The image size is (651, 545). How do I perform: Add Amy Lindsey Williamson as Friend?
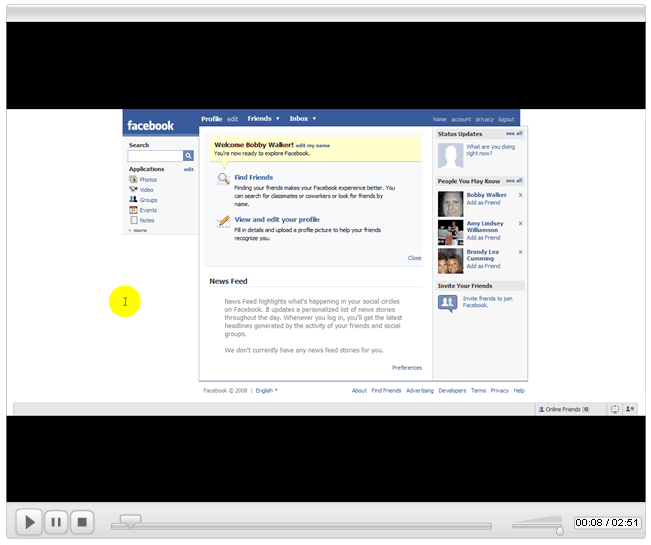tap(483, 237)
